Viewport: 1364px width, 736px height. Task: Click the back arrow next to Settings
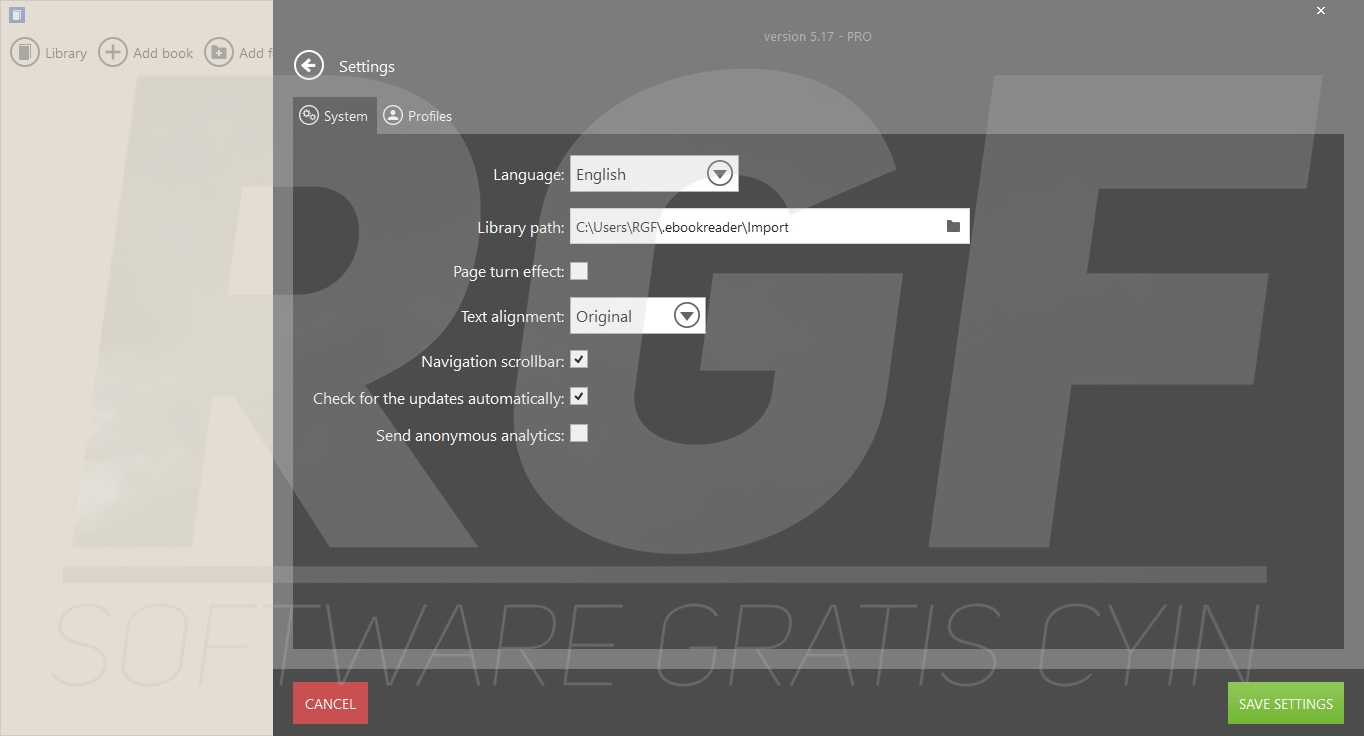pyautogui.click(x=309, y=66)
